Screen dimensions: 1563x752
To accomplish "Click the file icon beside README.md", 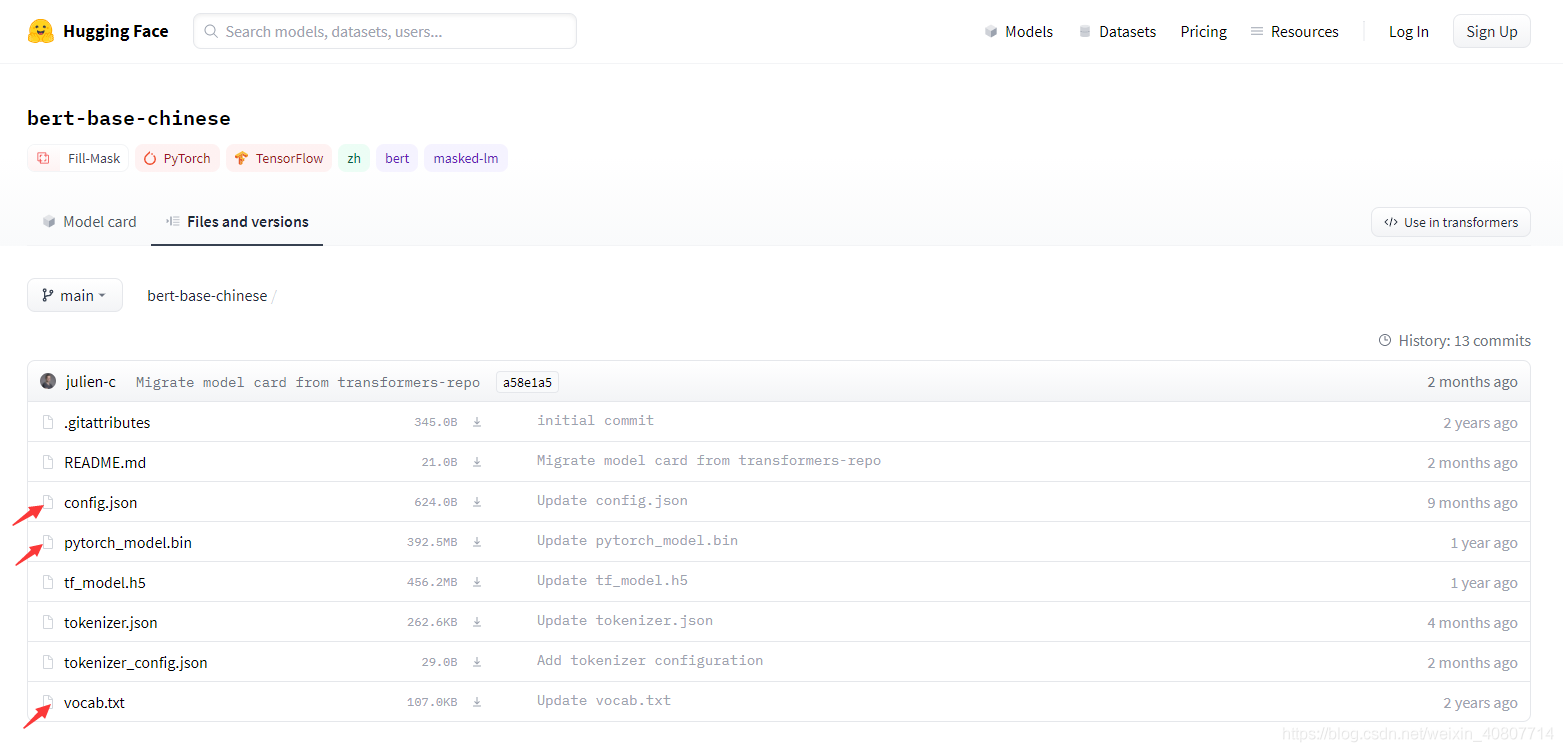I will pos(47,462).
